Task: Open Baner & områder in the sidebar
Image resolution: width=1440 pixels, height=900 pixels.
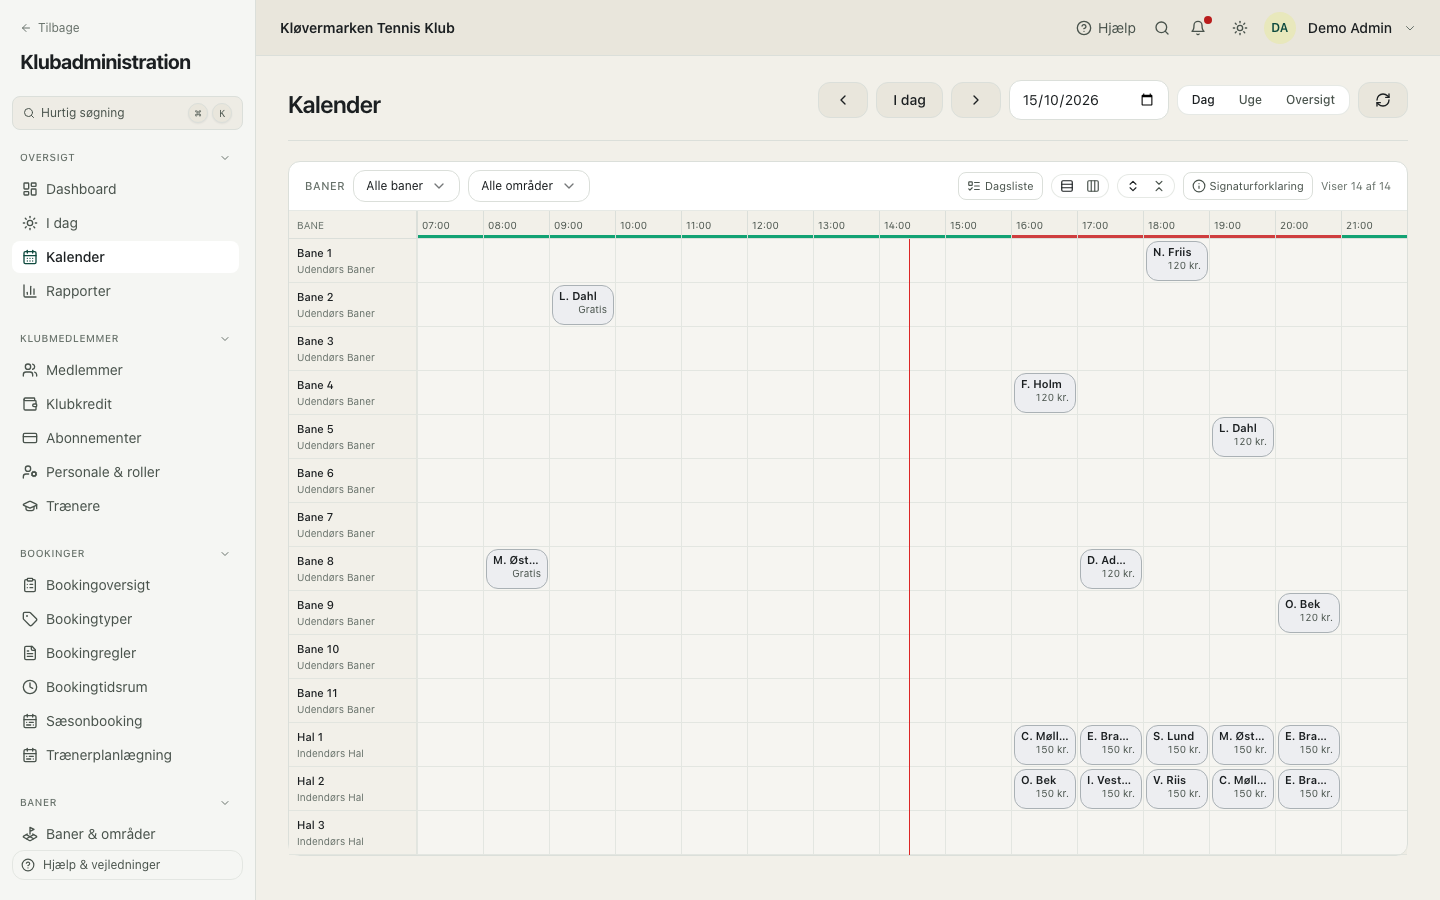Action: click(x=125, y=834)
